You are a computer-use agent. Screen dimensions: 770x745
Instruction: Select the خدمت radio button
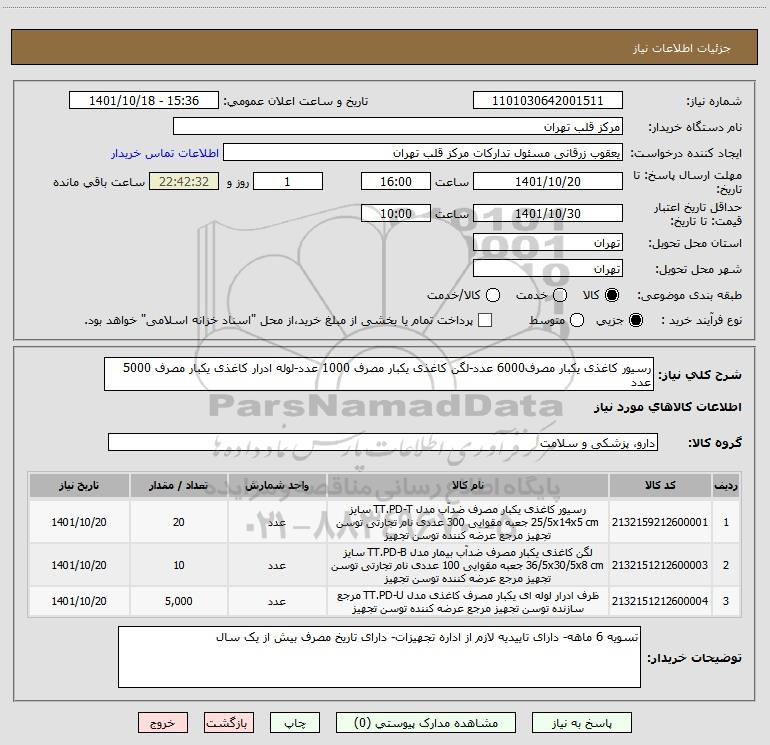[560, 295]
